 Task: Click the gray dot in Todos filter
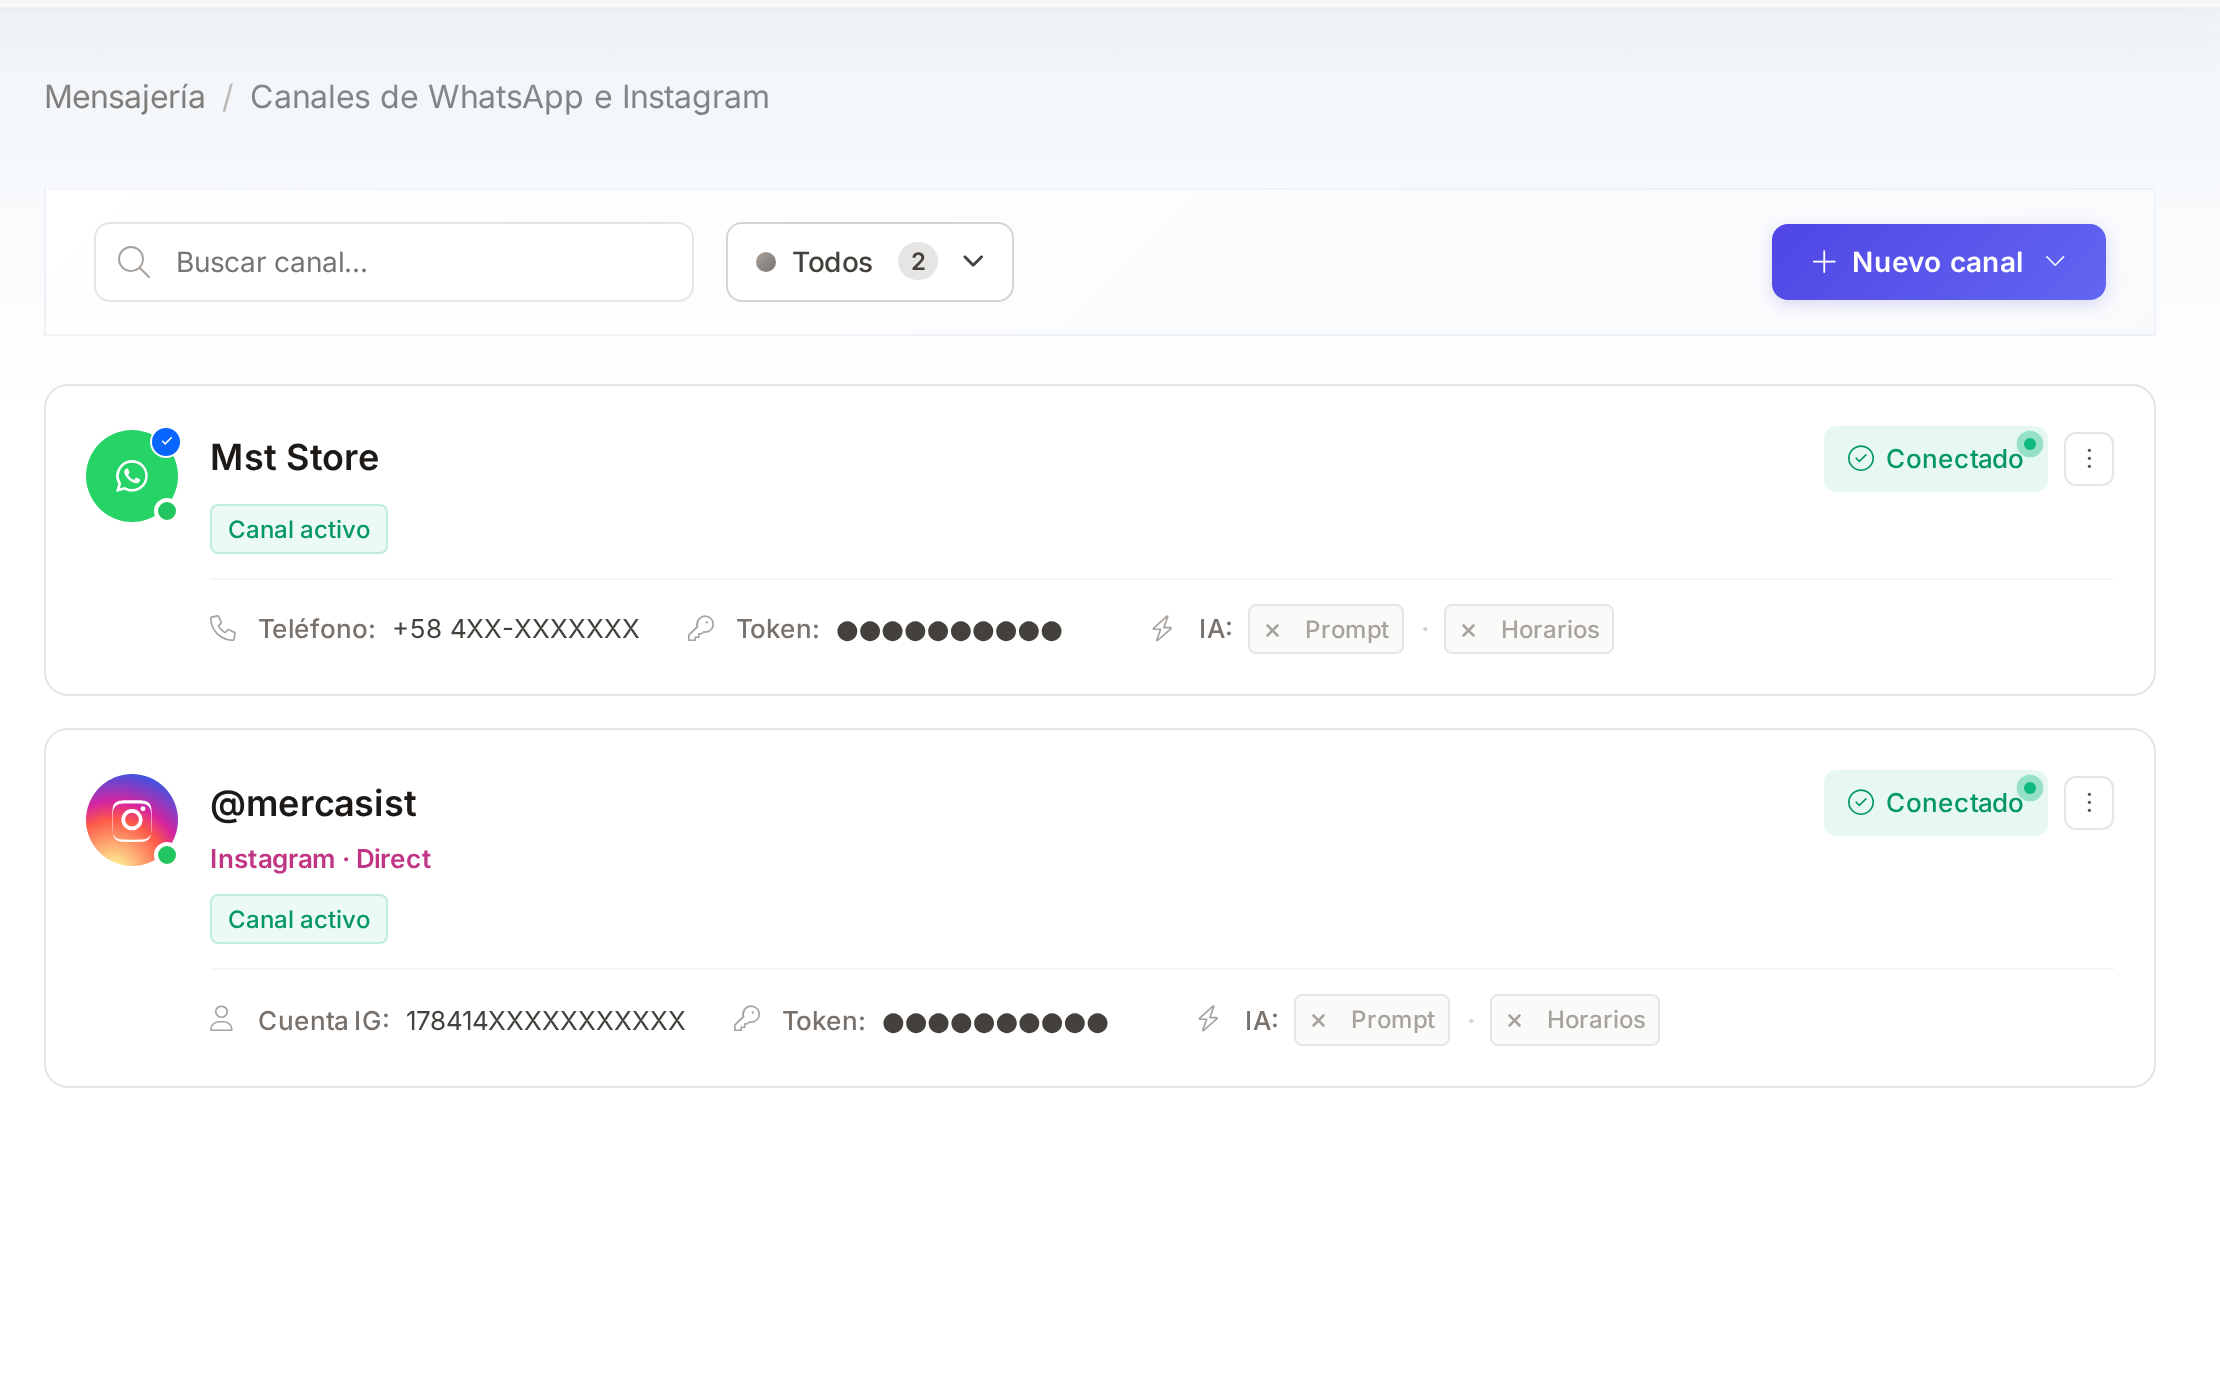(766, 262)
